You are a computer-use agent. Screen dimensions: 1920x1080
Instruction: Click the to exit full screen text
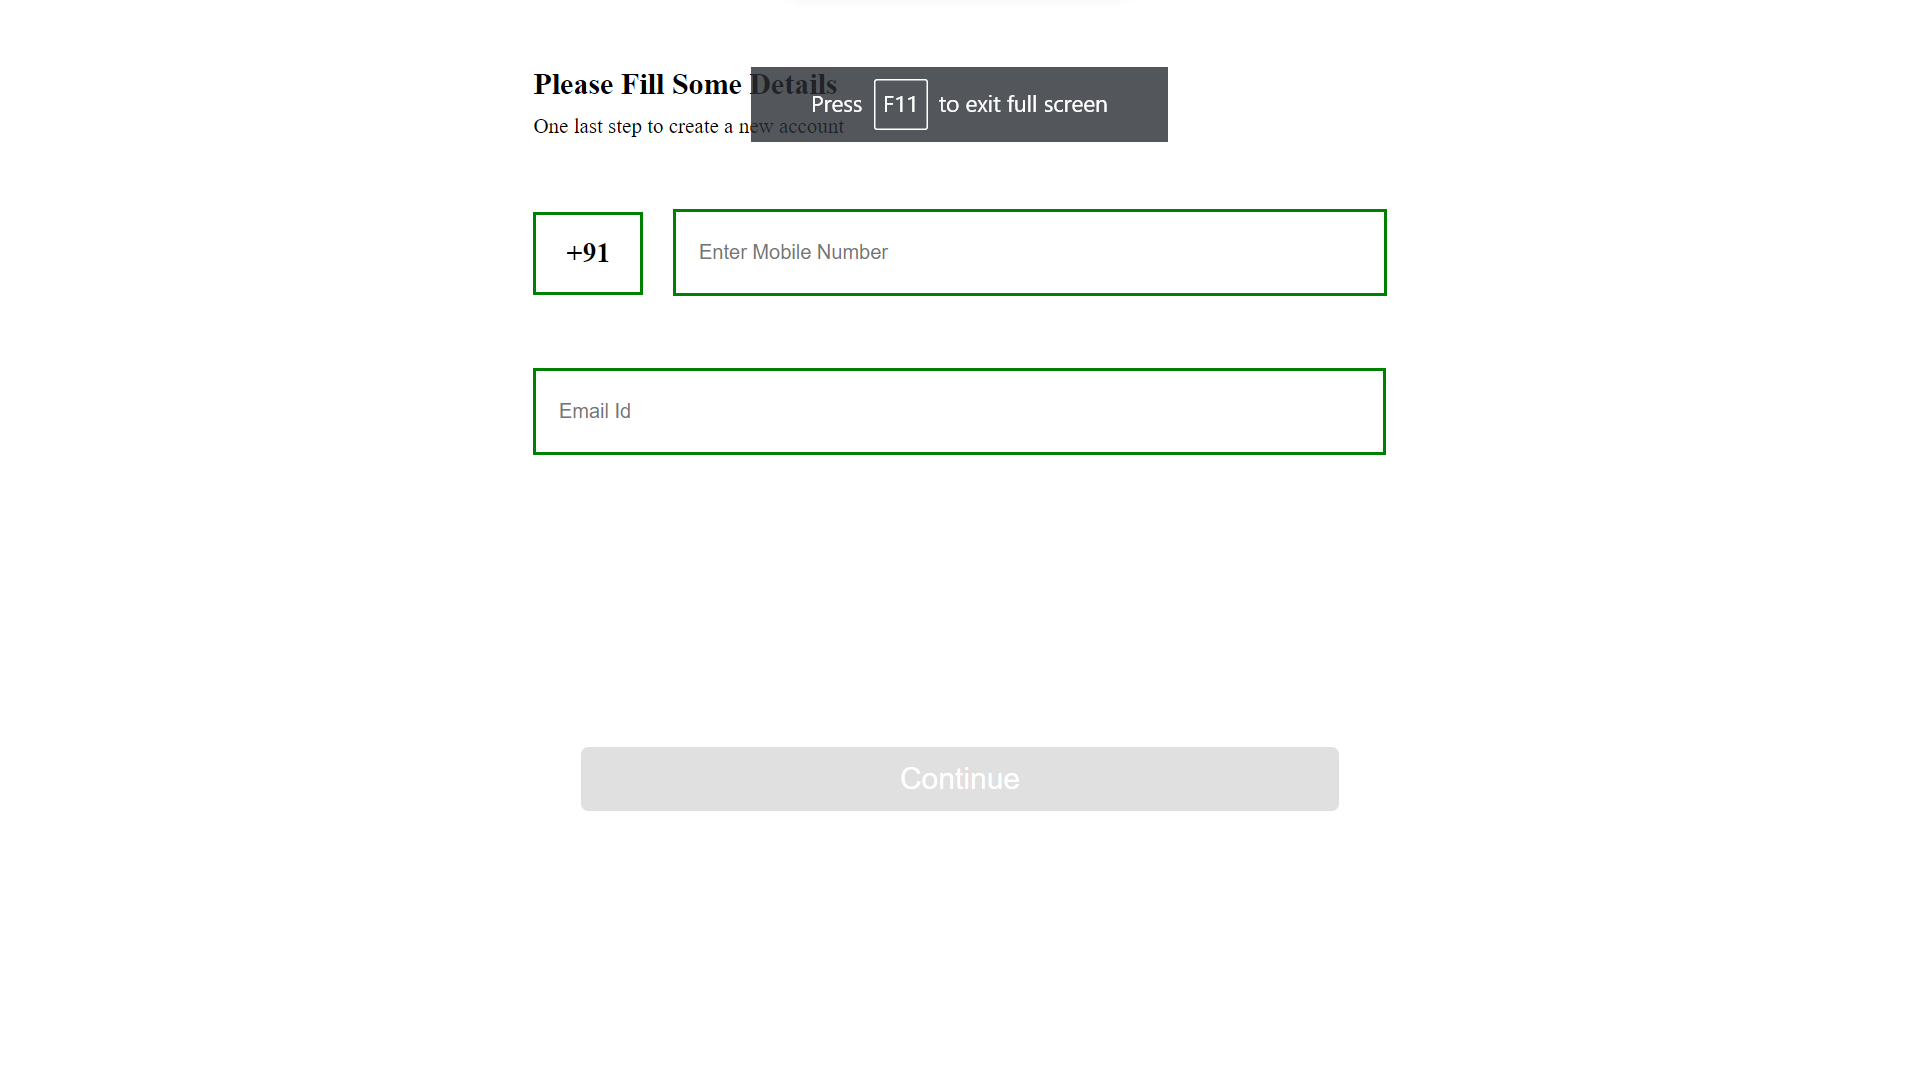point(1022,104)
